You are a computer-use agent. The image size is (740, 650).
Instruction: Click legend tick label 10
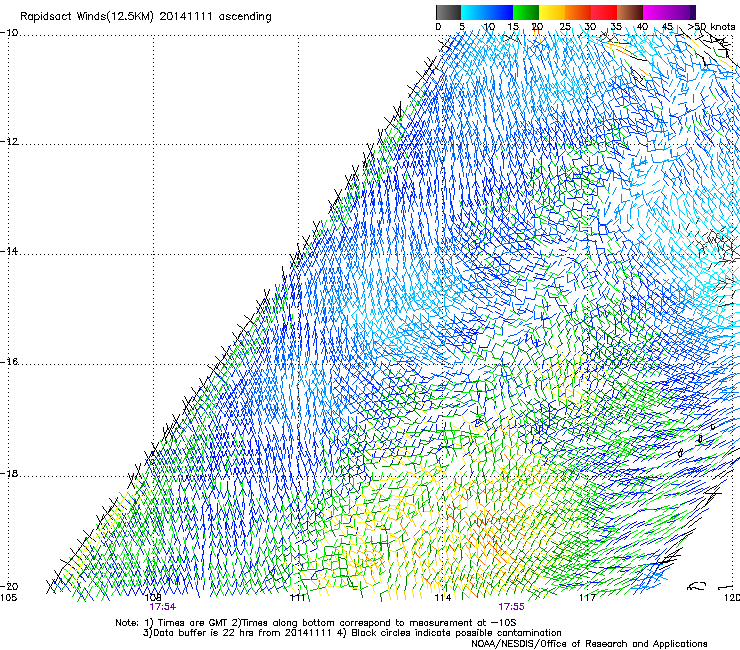point(489,27)
